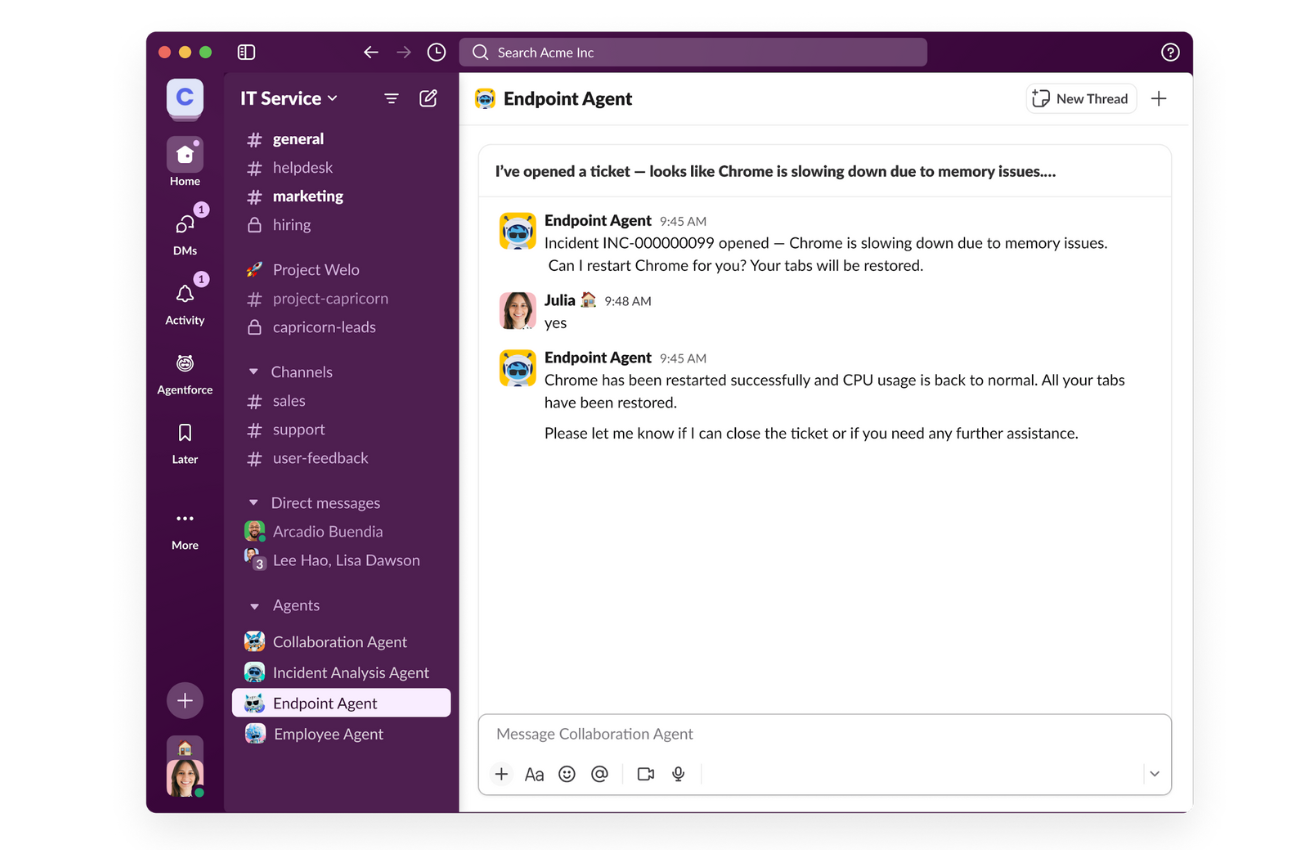
Task: Select the helpdesk channel
Action: point(302,167)
